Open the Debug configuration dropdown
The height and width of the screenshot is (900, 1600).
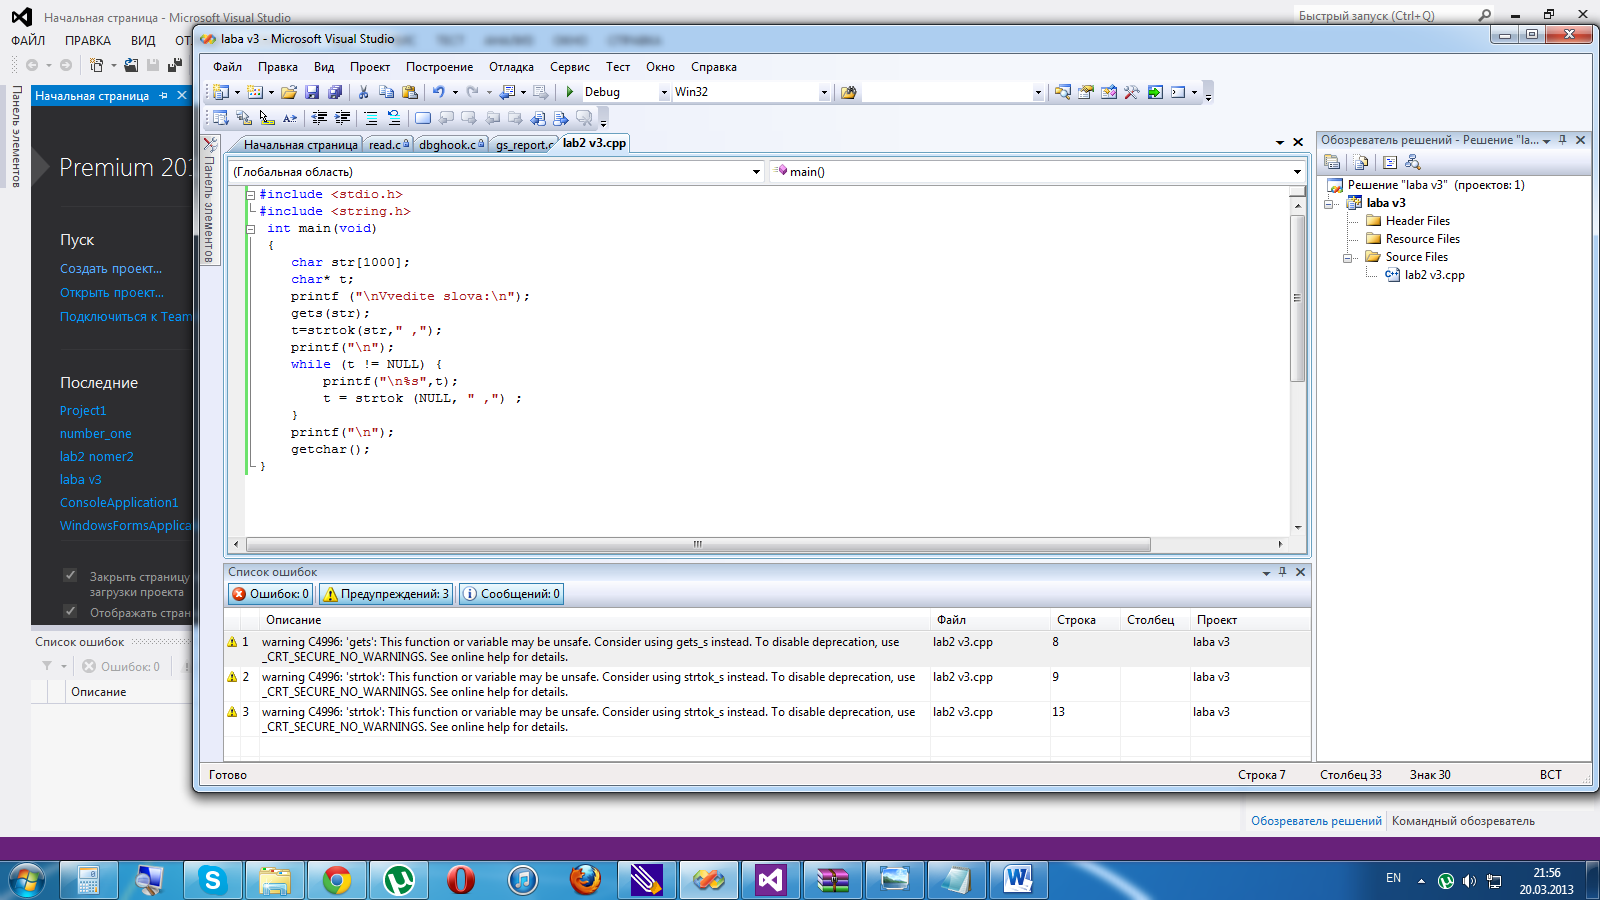664,92
